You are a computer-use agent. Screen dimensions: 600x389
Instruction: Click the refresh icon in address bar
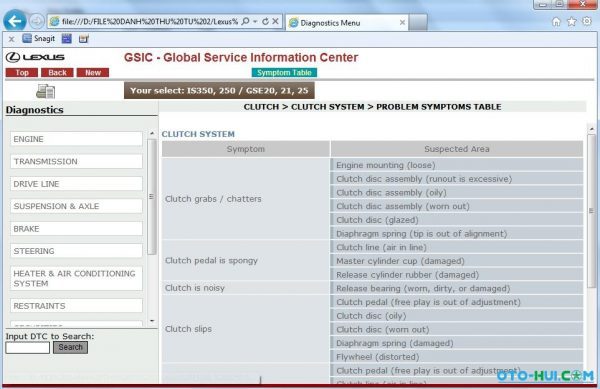[x=265, y=22]
